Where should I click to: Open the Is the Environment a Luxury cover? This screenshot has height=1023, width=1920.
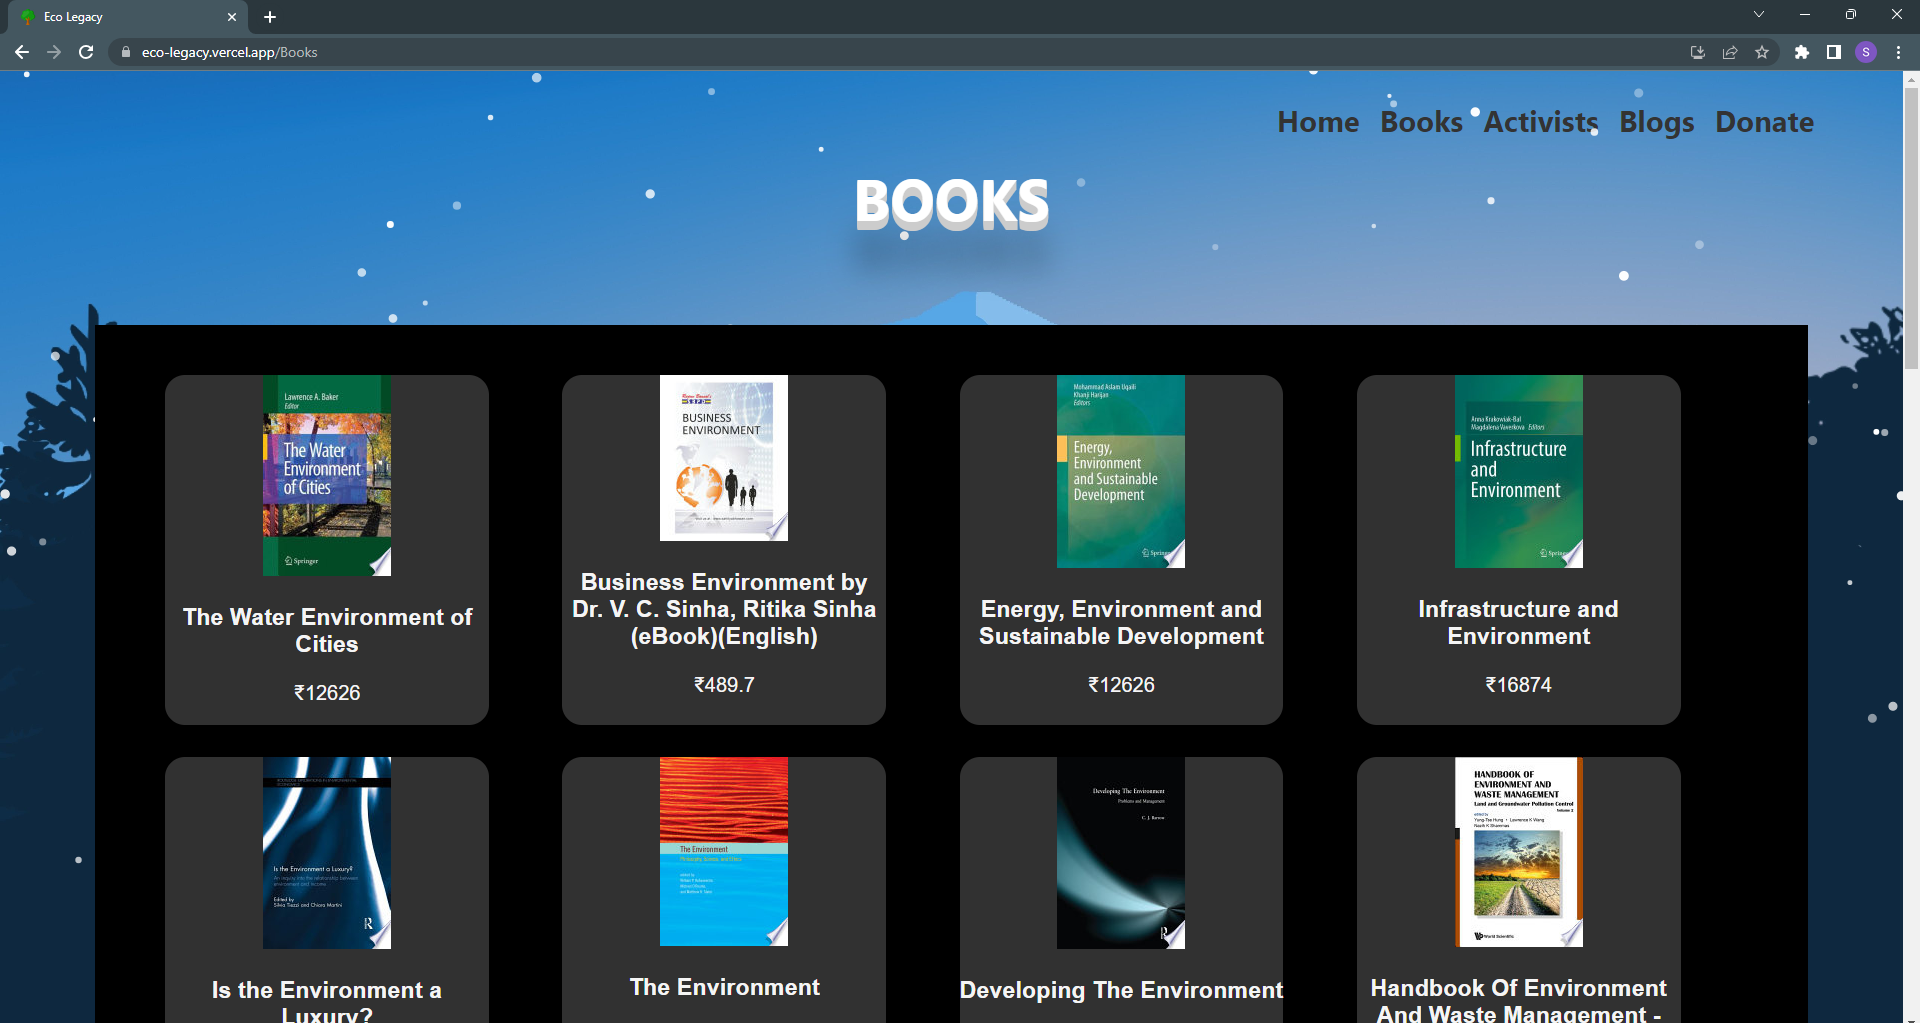click(x=327, y=853)
